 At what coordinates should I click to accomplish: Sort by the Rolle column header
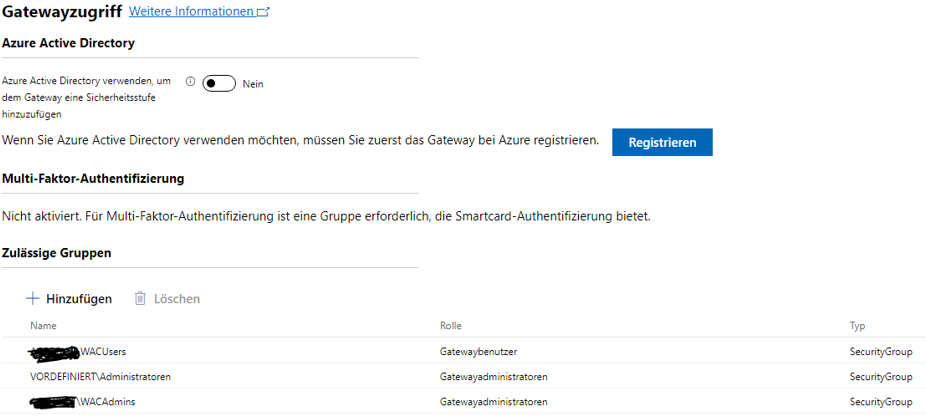coord(450,326)
